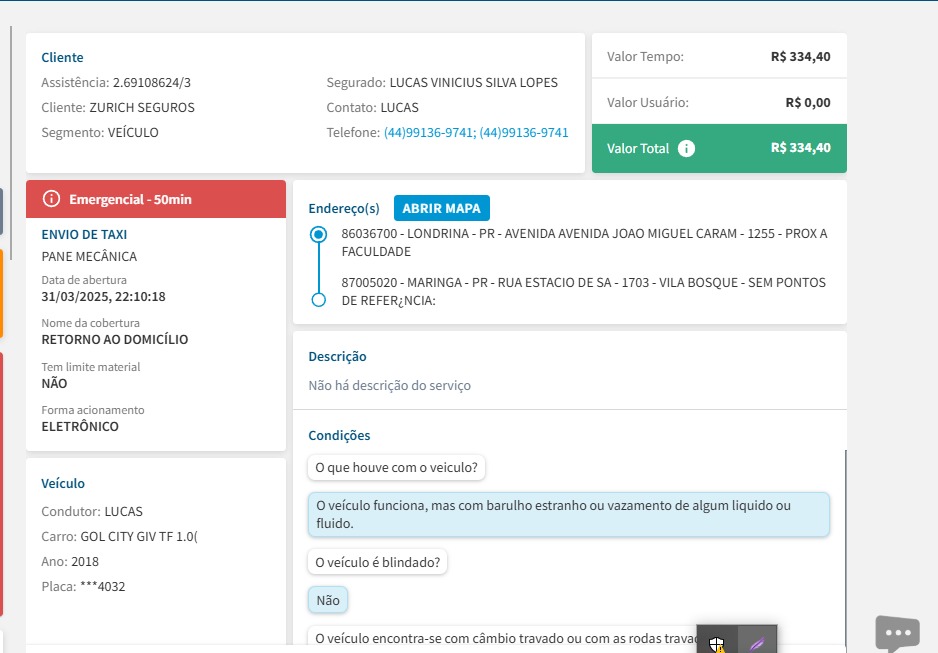
Task: Click the Condições section heading
Action: (339, 435)
